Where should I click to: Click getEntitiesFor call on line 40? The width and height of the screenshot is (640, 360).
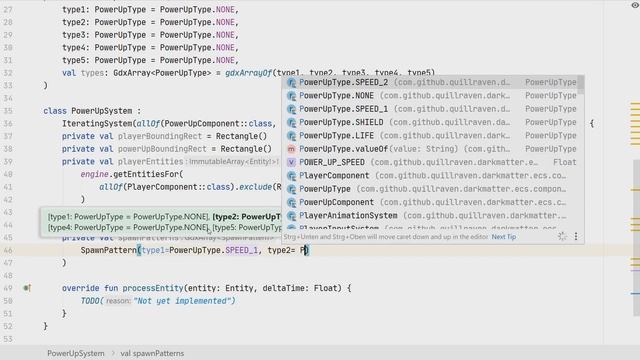point(146,174)
